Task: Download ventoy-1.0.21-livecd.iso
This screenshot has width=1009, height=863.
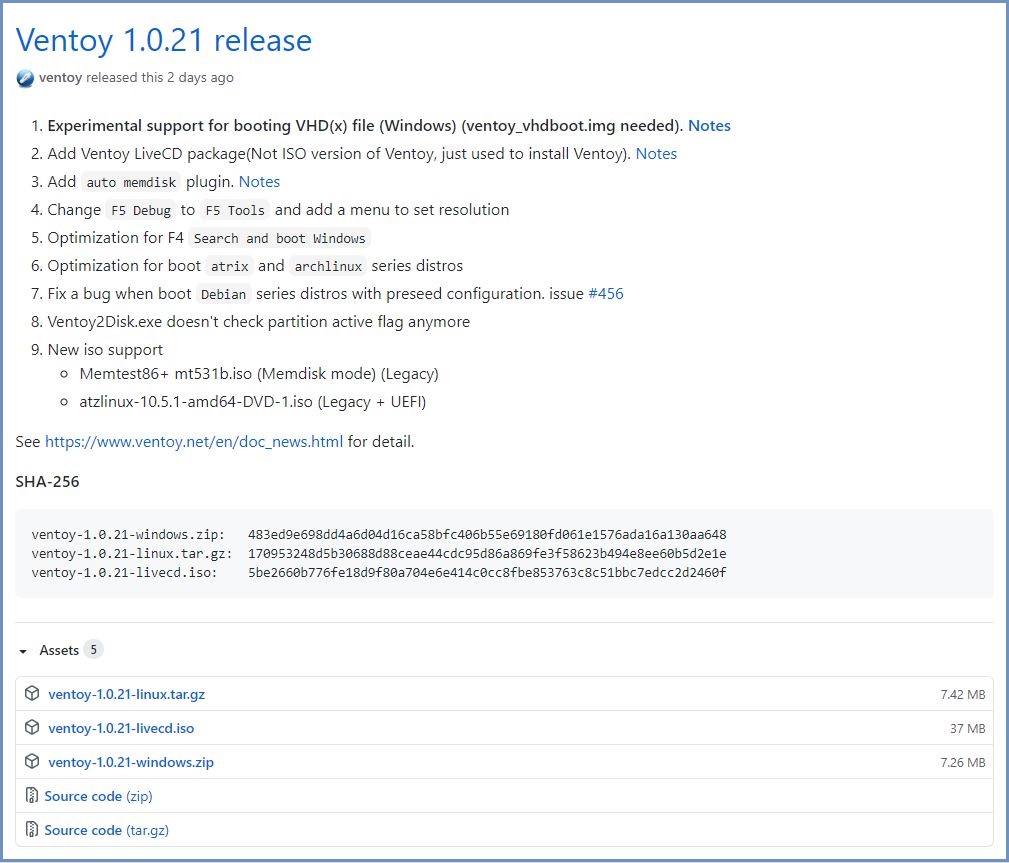Action: 121,728
